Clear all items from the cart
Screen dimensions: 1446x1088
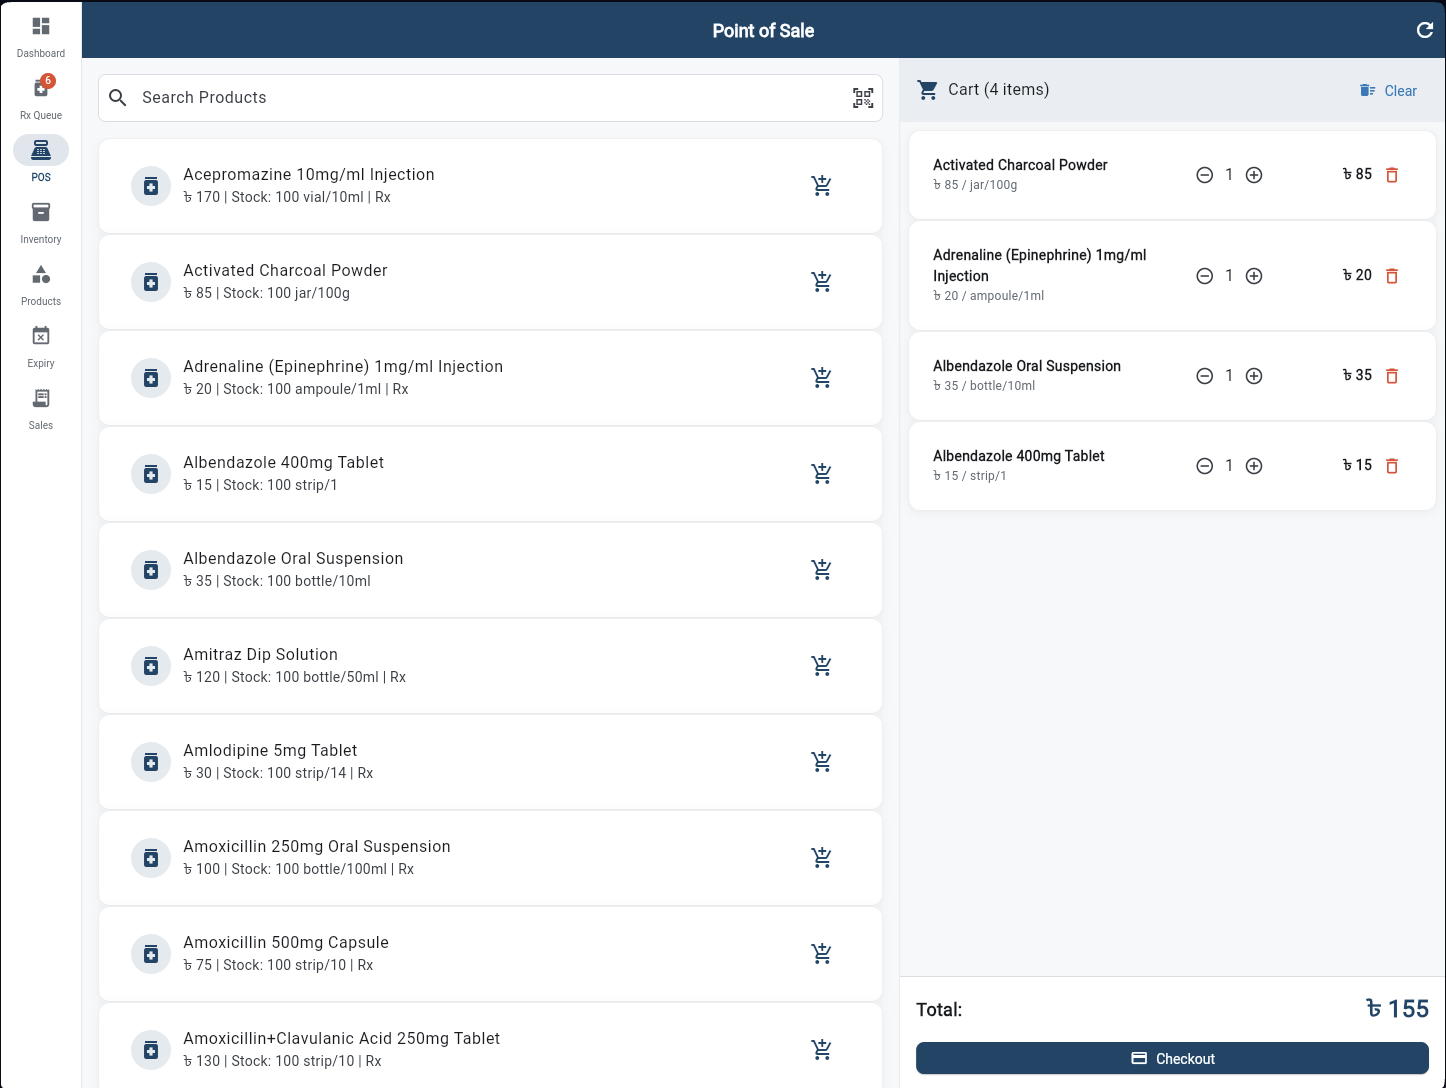click(x=1388, y=90)
